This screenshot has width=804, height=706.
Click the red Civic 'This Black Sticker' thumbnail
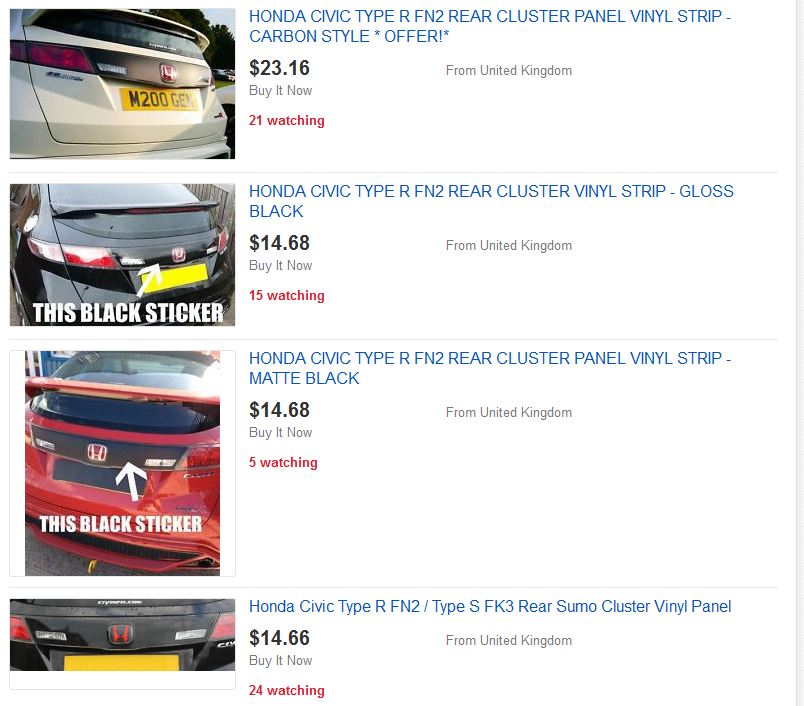[123, 463]
